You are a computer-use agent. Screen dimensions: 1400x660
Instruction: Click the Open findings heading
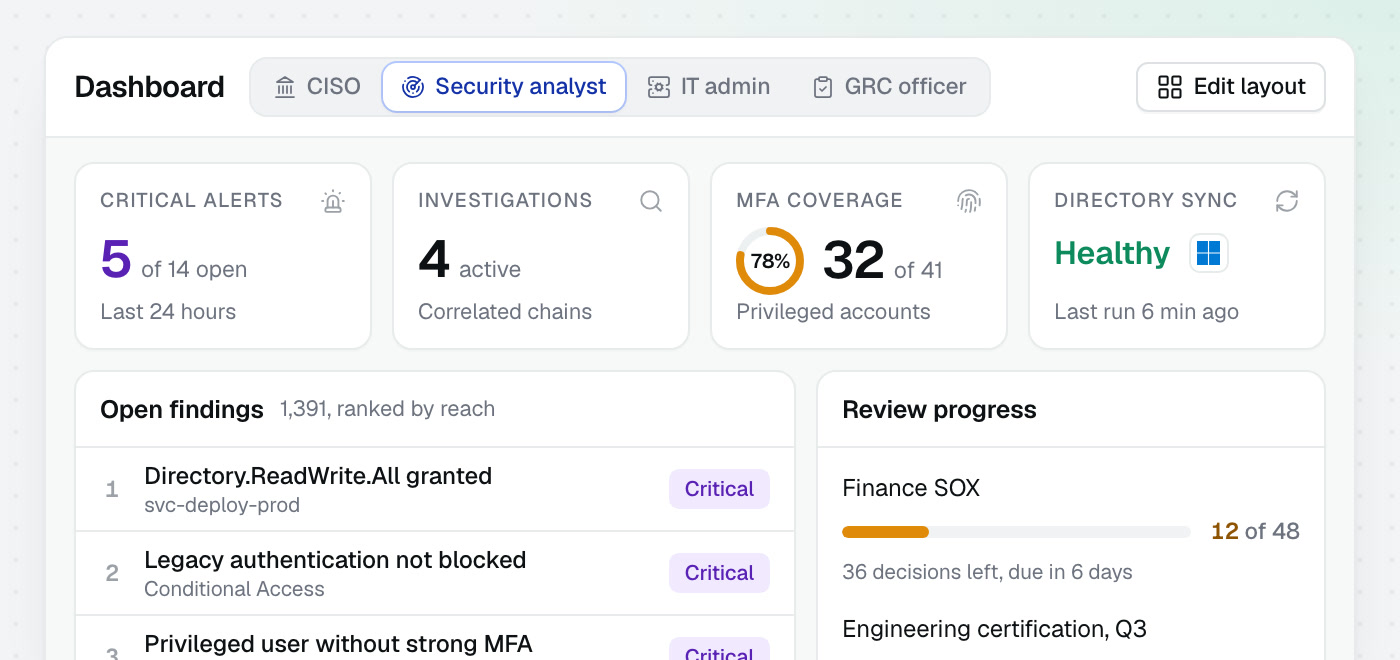click(182, 410)
